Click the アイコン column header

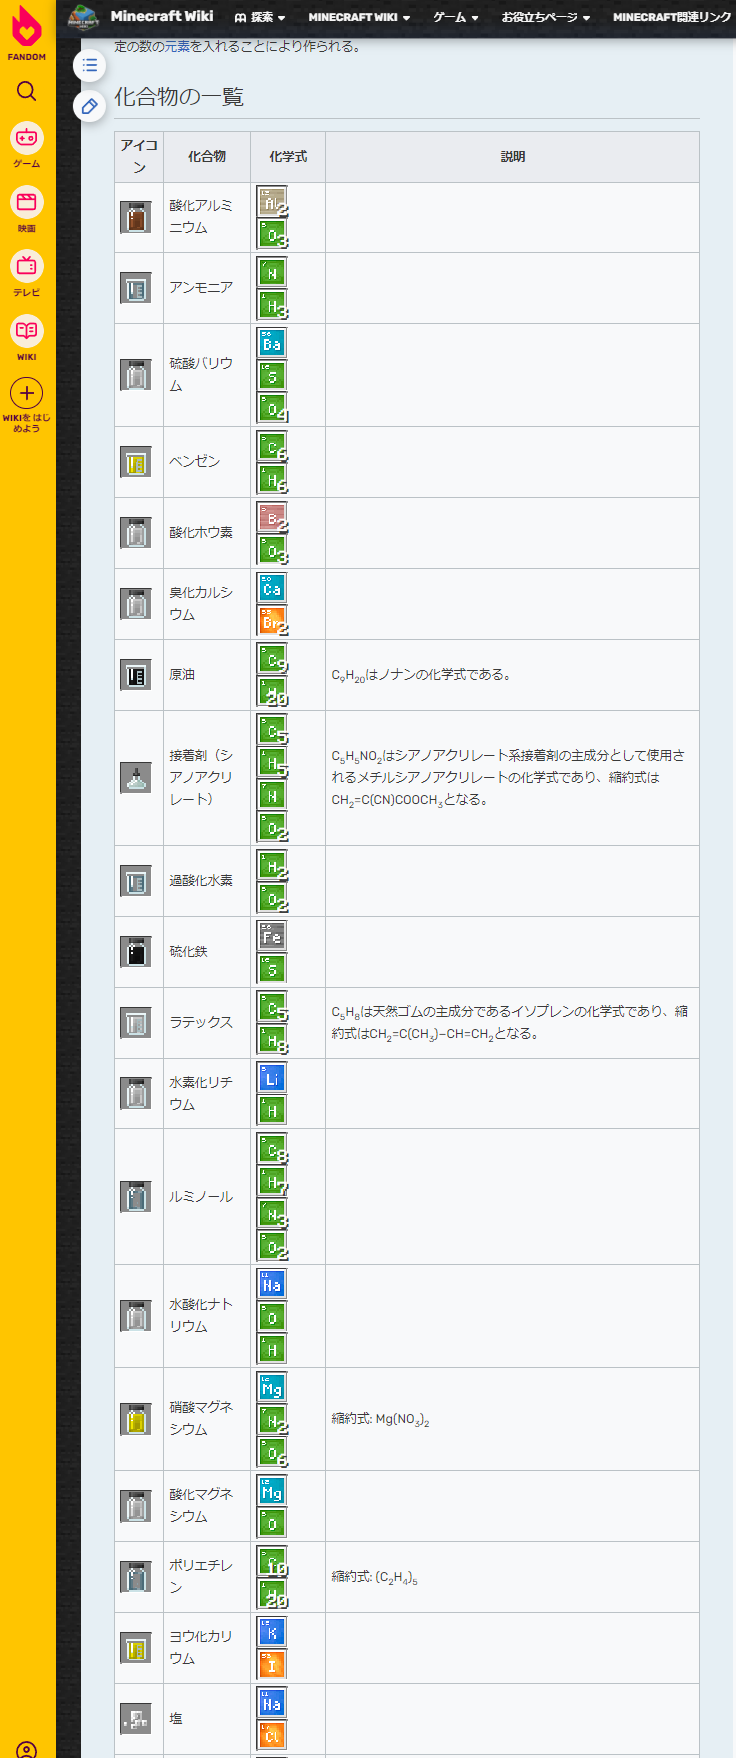tap(139, 157)
